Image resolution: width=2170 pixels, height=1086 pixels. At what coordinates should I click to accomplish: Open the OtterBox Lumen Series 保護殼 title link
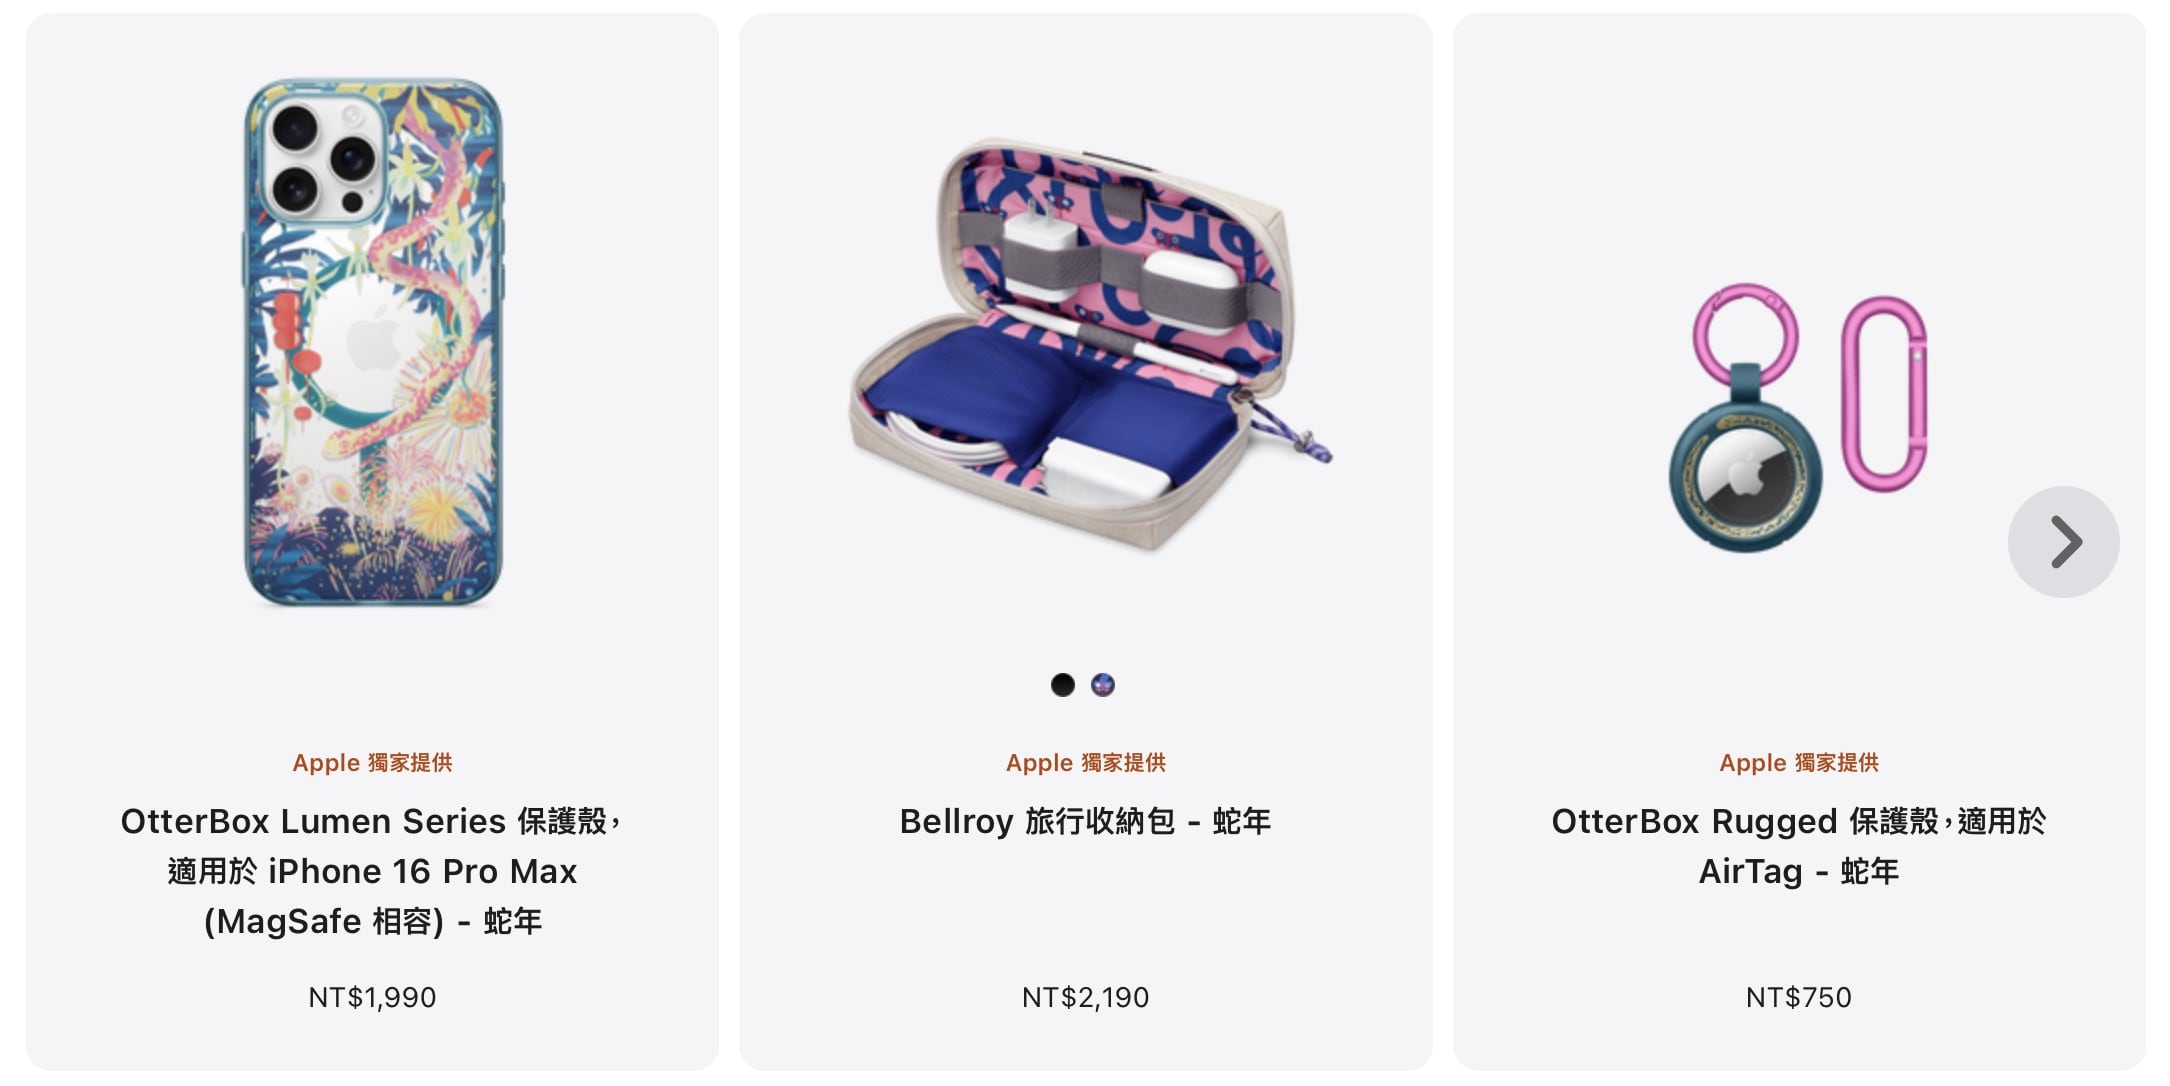pos(372,871)
